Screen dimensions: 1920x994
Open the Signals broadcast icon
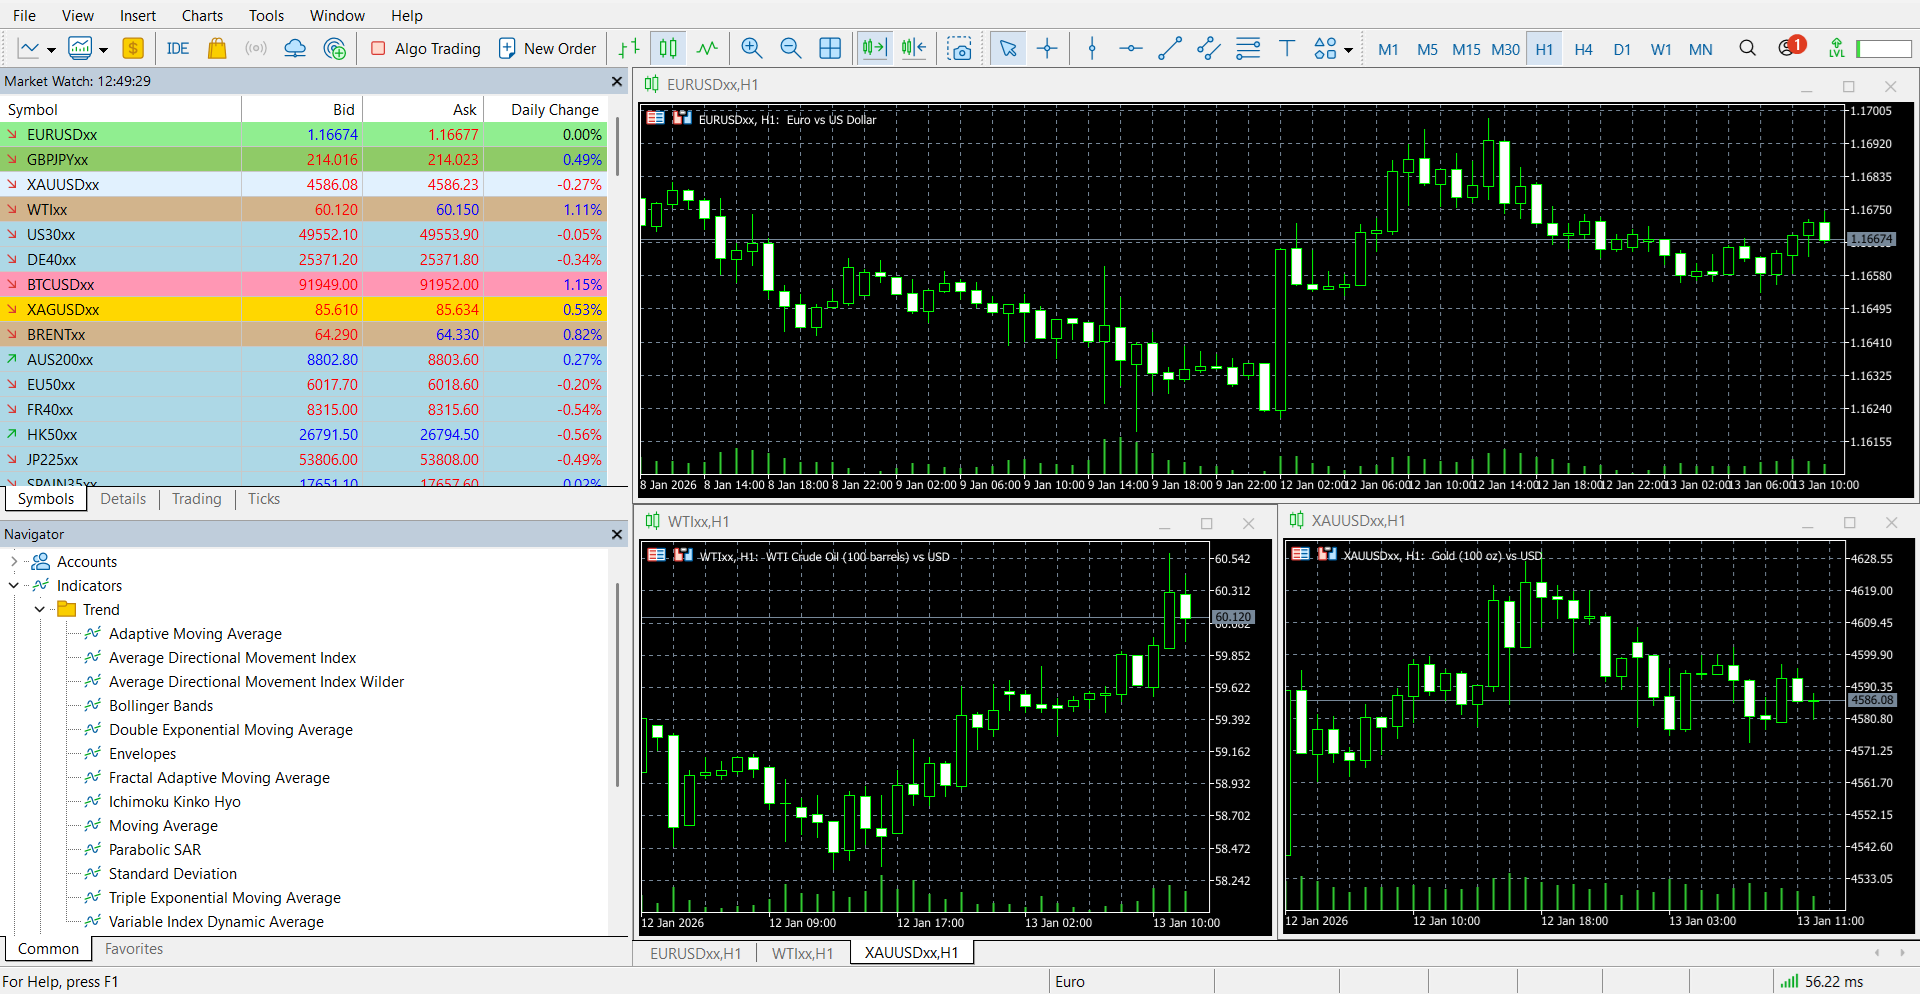[x=256, y=48]
